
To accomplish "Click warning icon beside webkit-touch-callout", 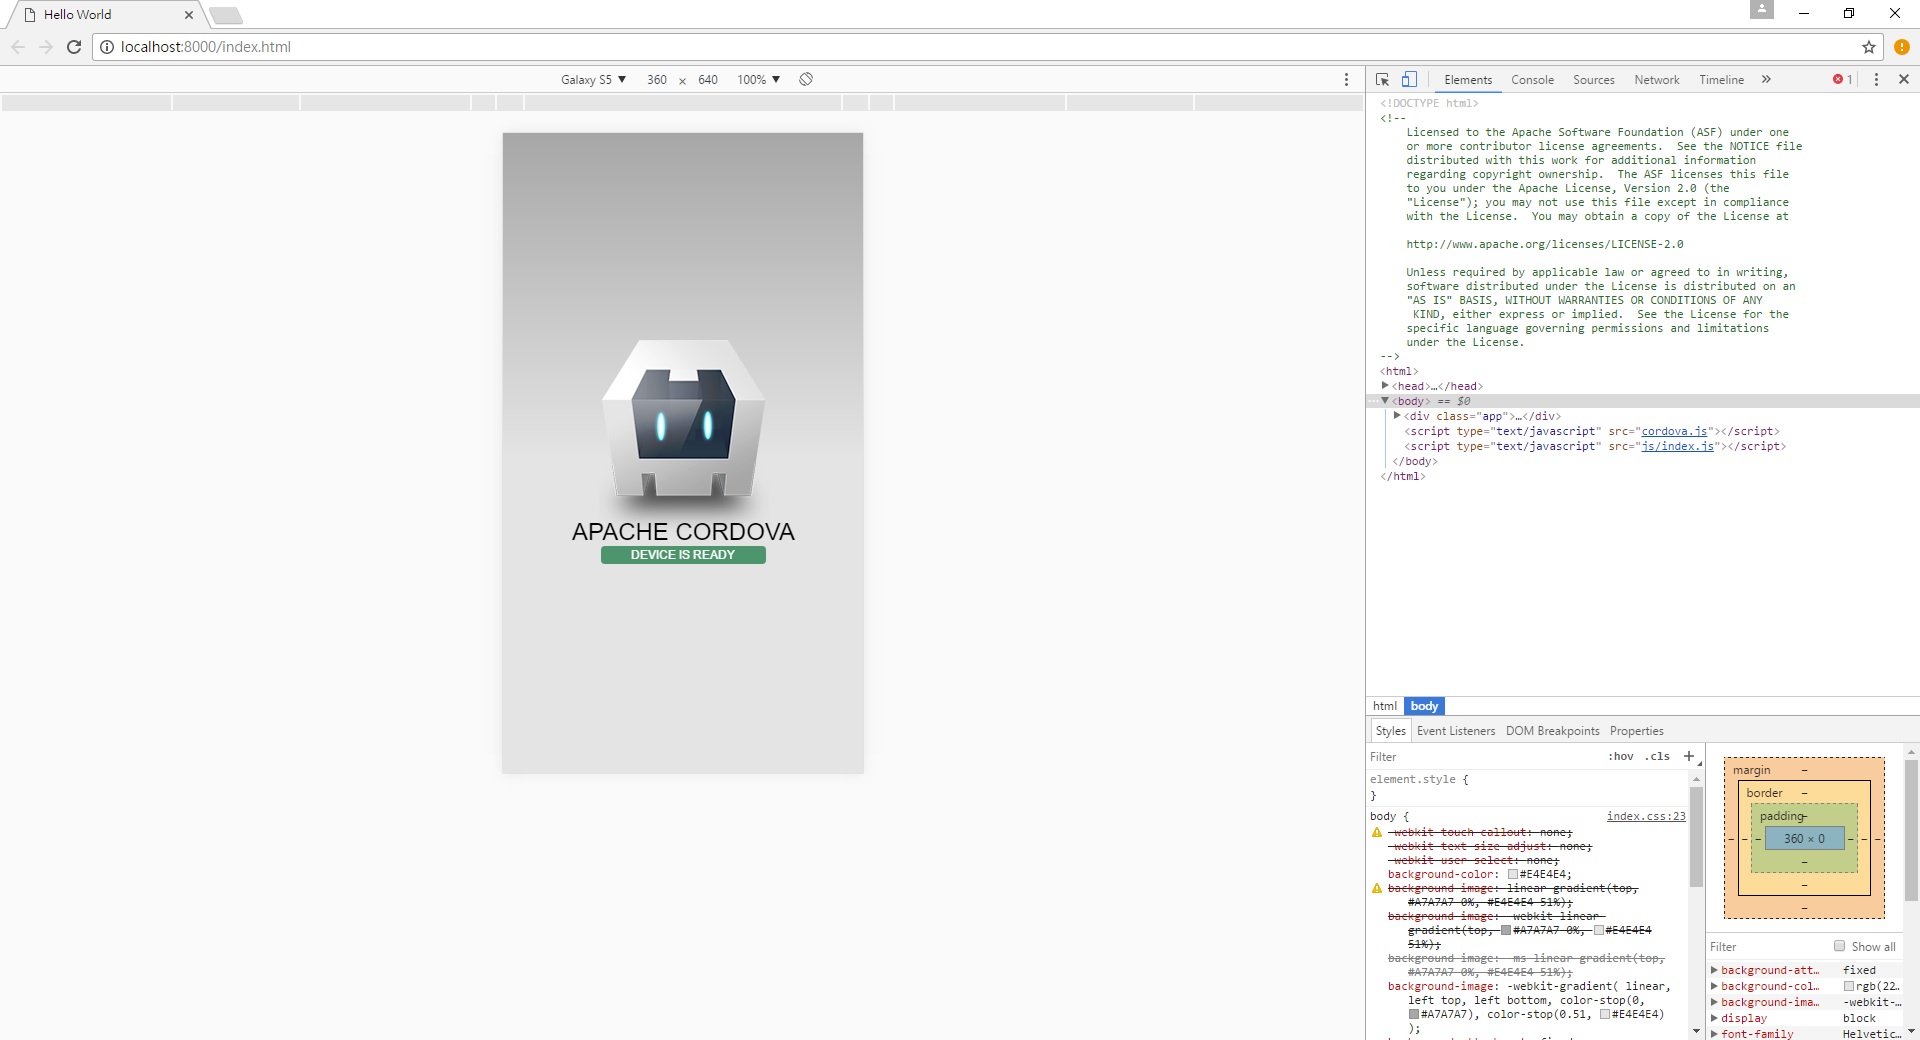I will point(1377,832).
